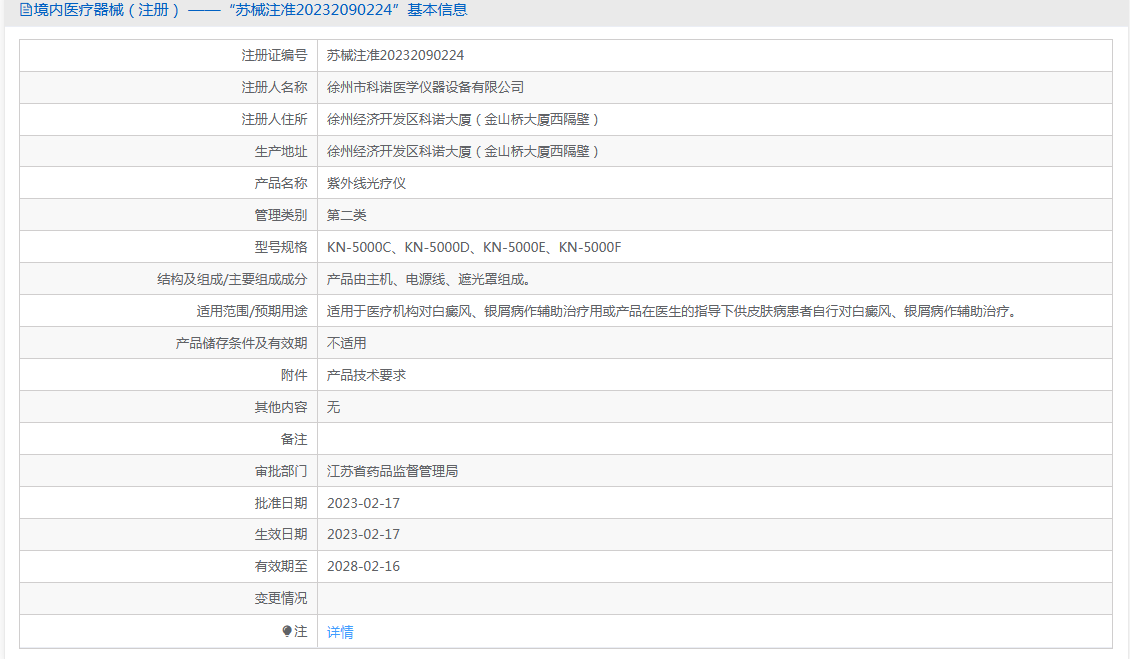1130x659 pixels.
Task: Click the 有效期至 label
Action: point(280,566)
